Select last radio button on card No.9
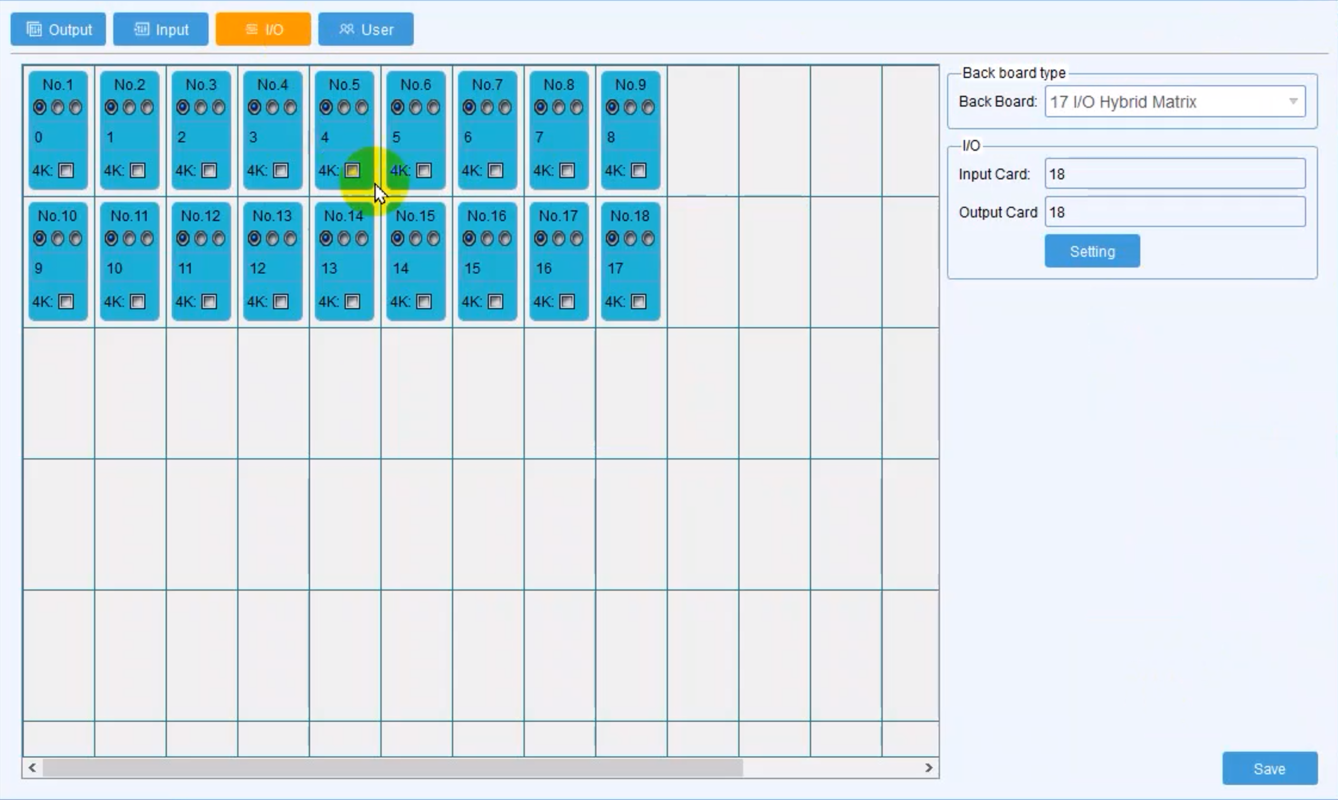 (x=648, y=107)
